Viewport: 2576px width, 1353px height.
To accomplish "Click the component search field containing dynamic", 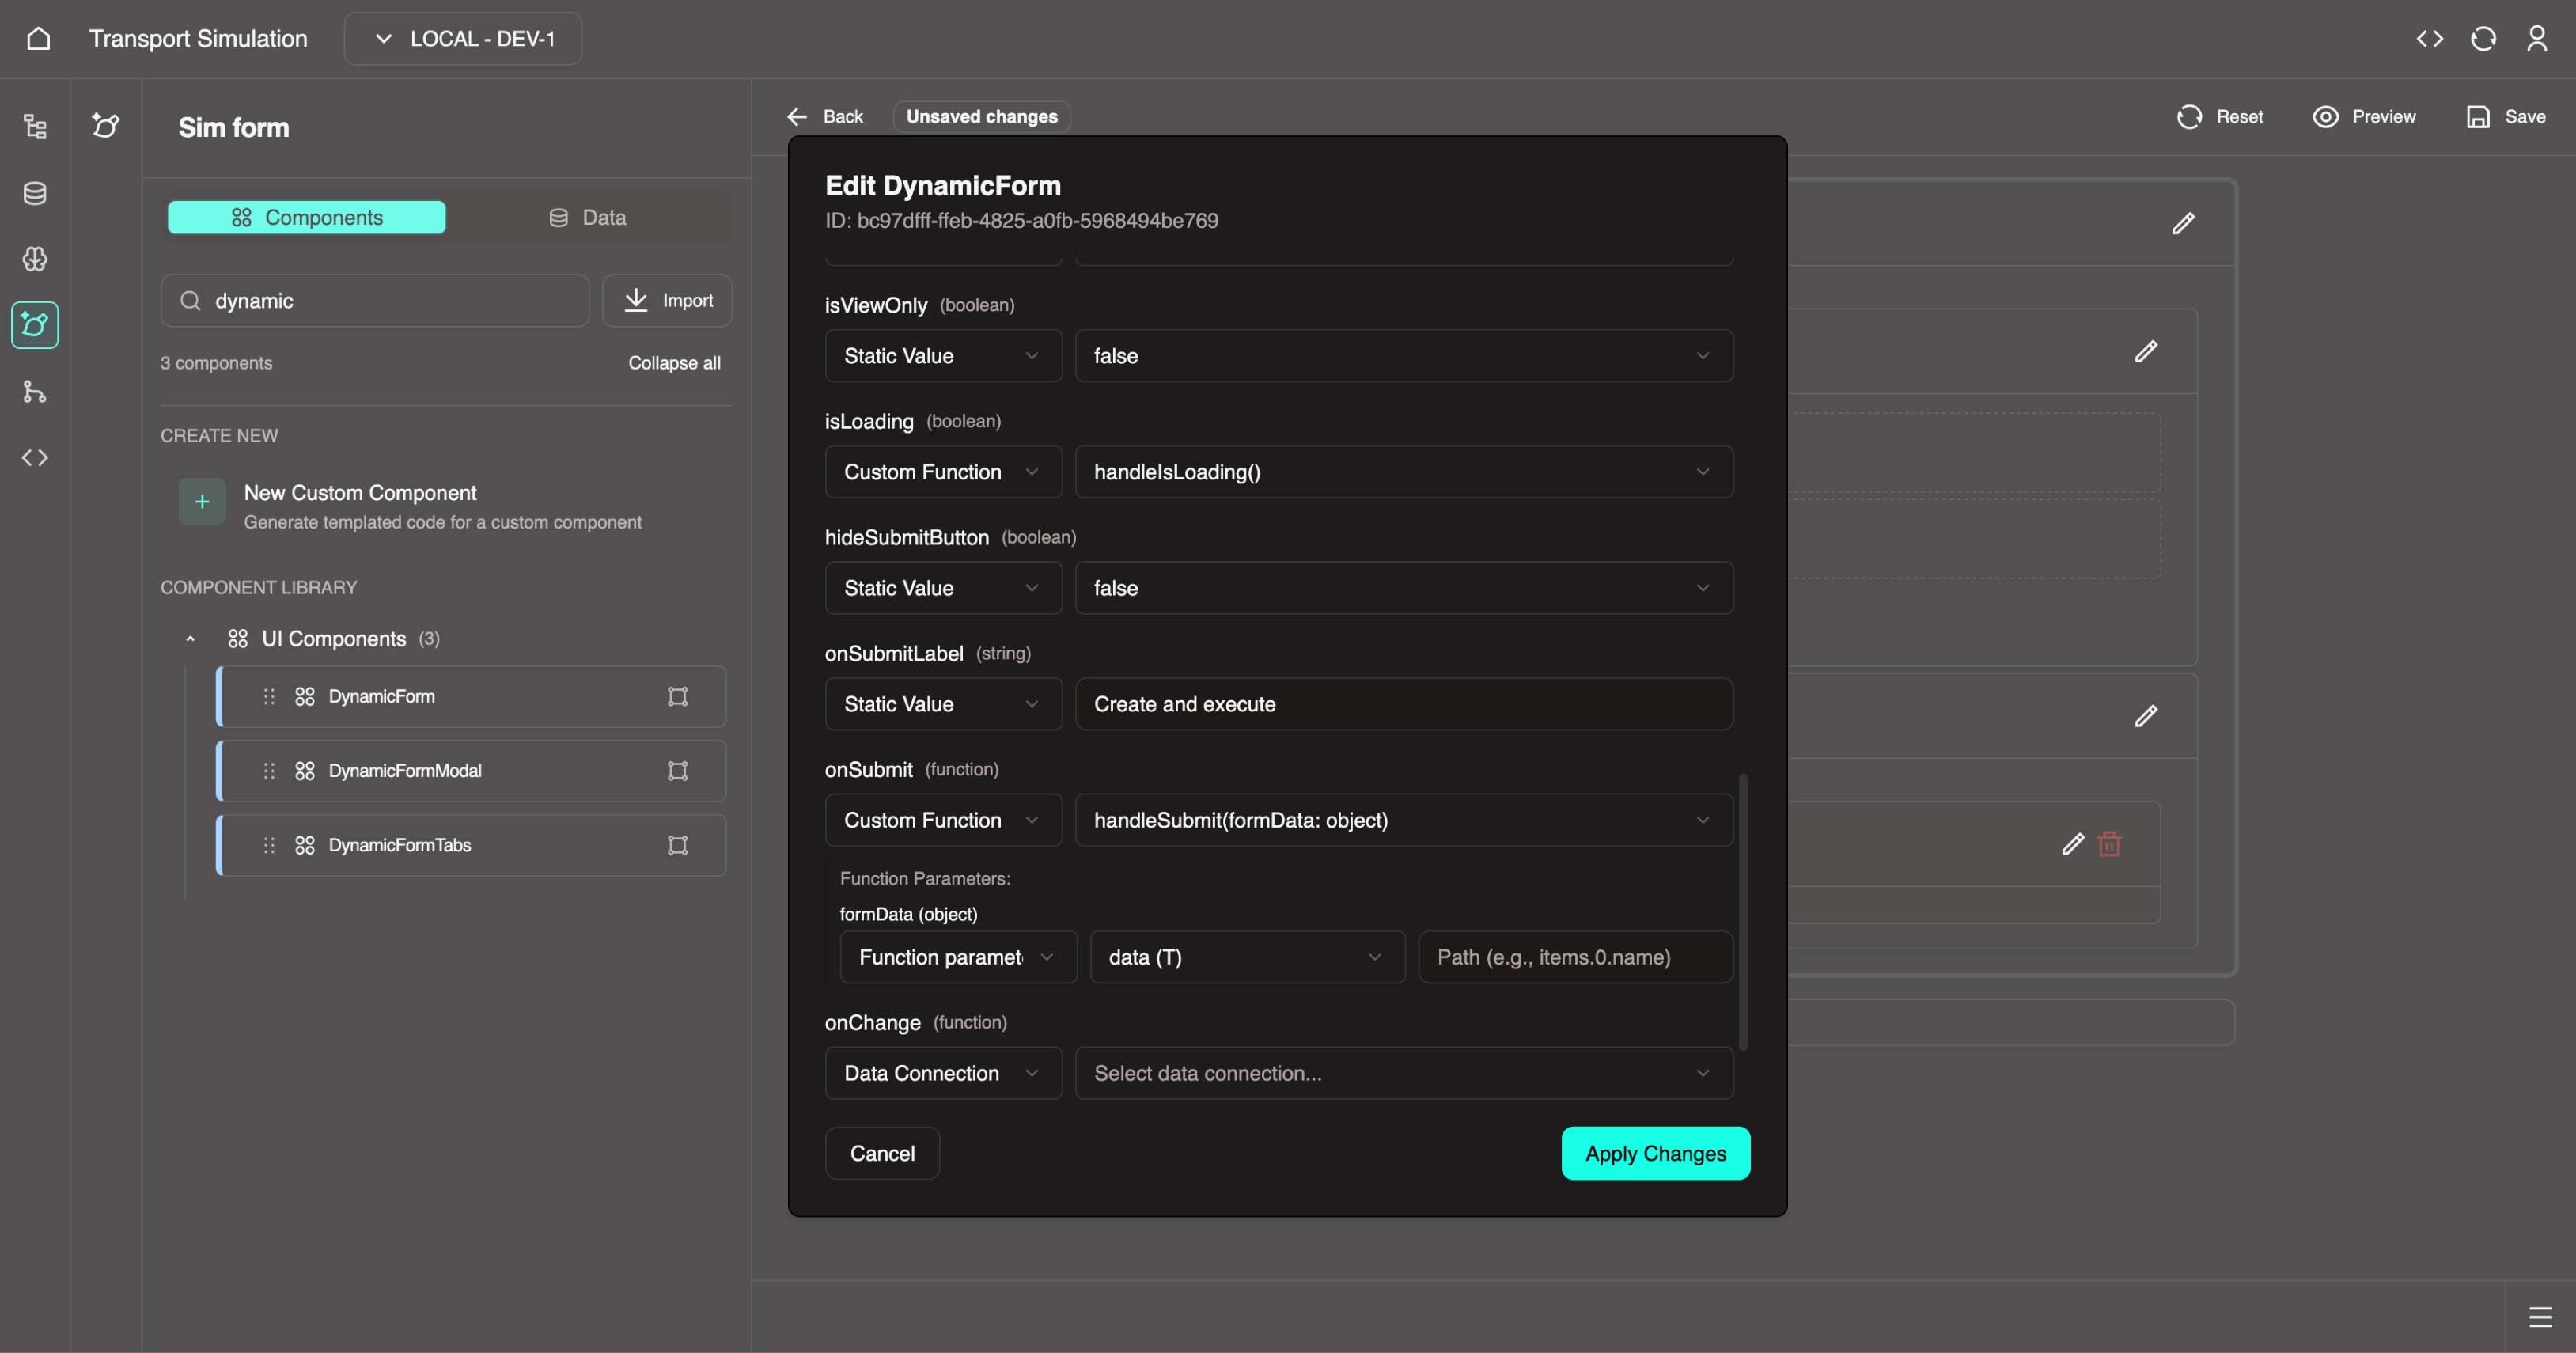I will pos(375,300).
